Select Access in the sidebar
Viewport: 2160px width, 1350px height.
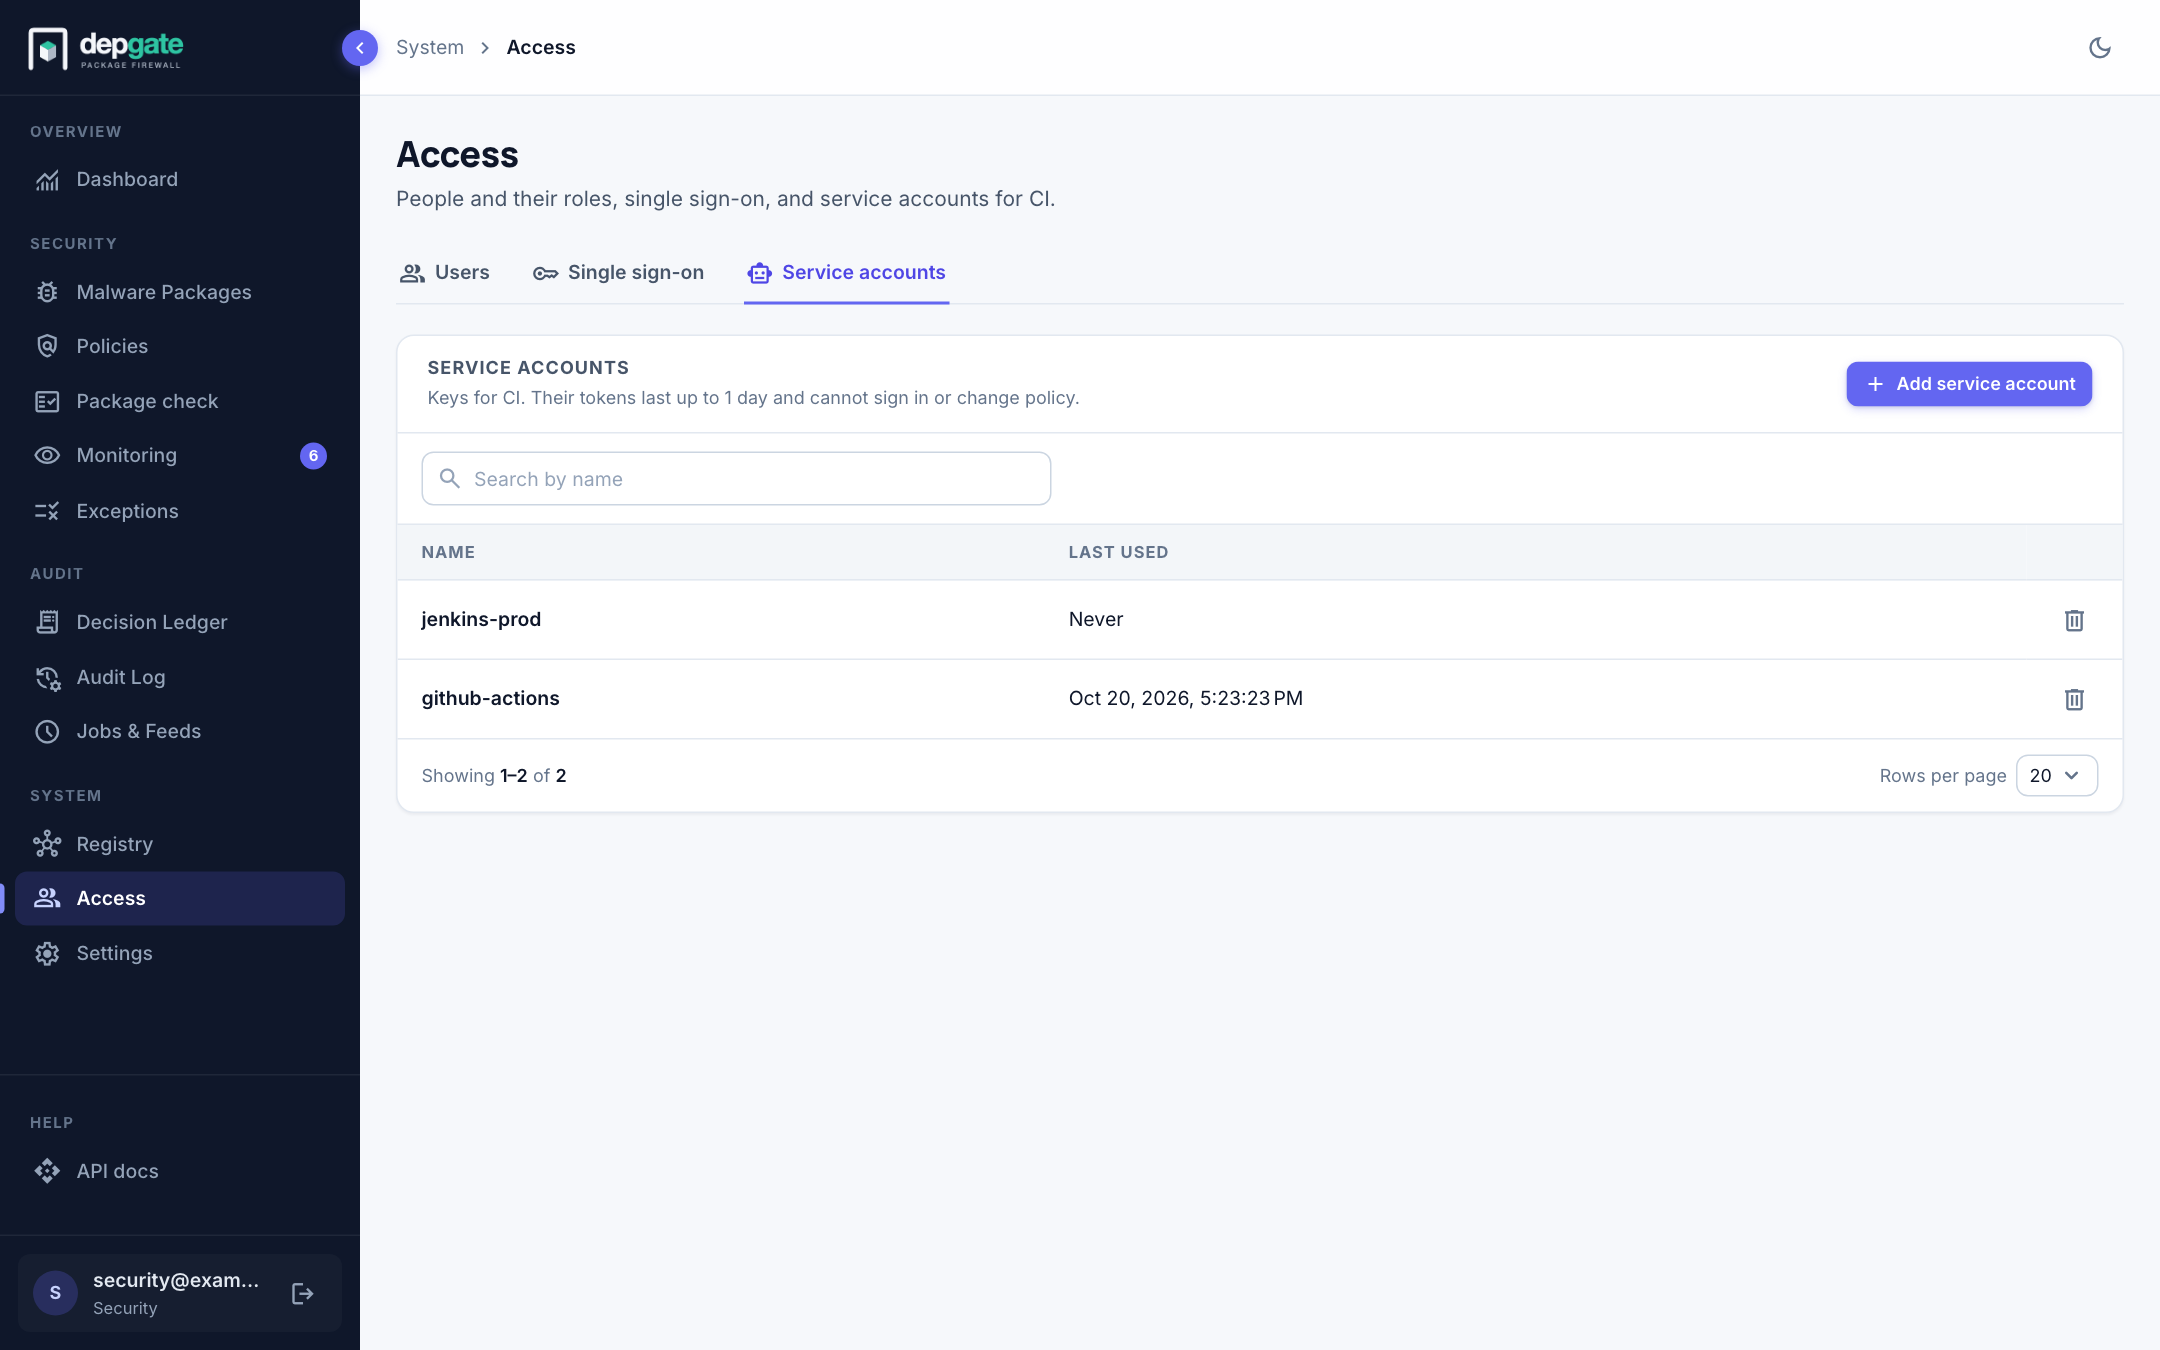(x=180, y=898)
